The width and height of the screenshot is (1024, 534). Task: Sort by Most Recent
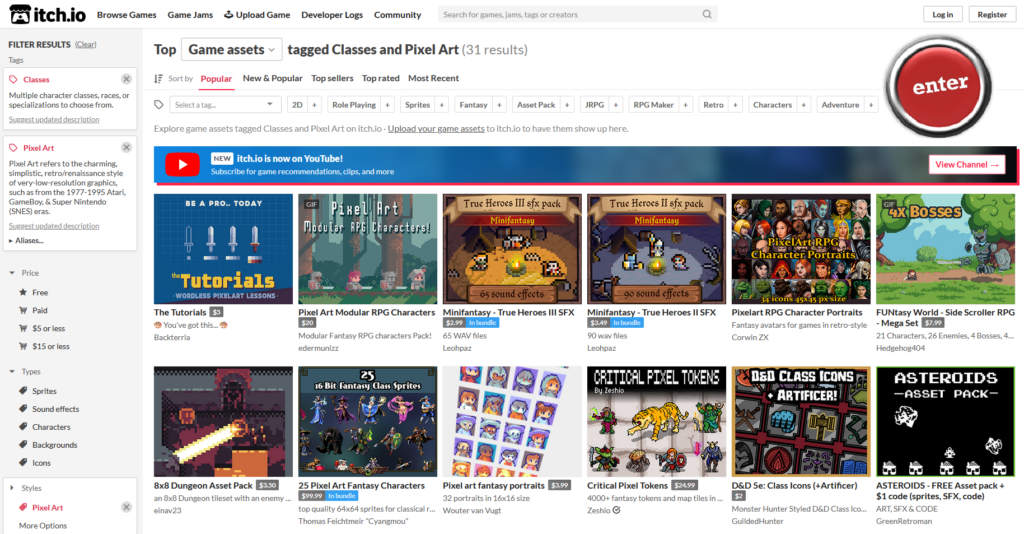pos(434,78)
